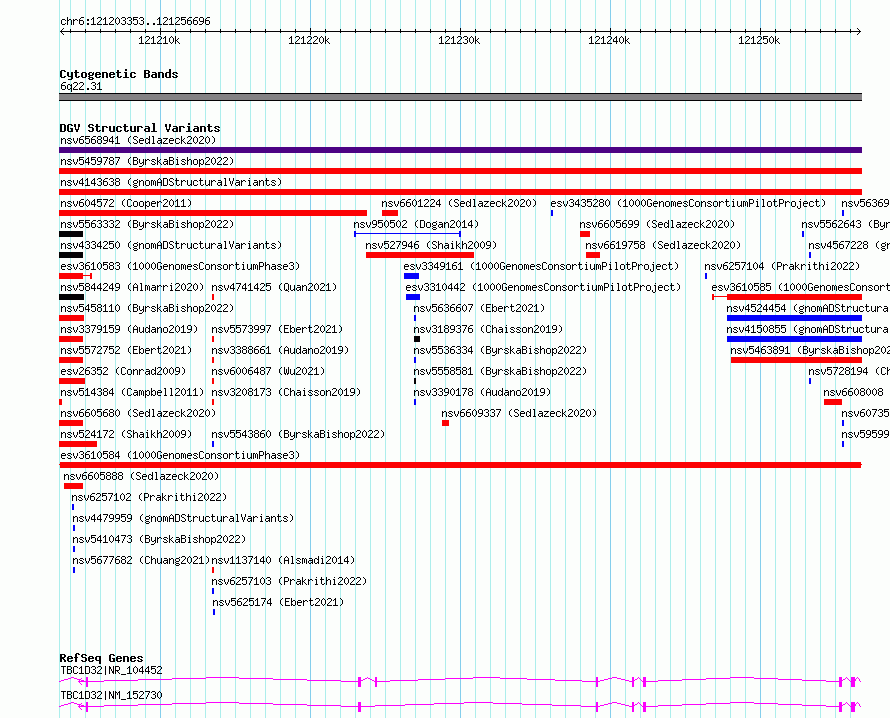Click nsv6605699 (Sedlazeck2020) label
This screenshot has width=890, height=718.
(x=657, y=224)
